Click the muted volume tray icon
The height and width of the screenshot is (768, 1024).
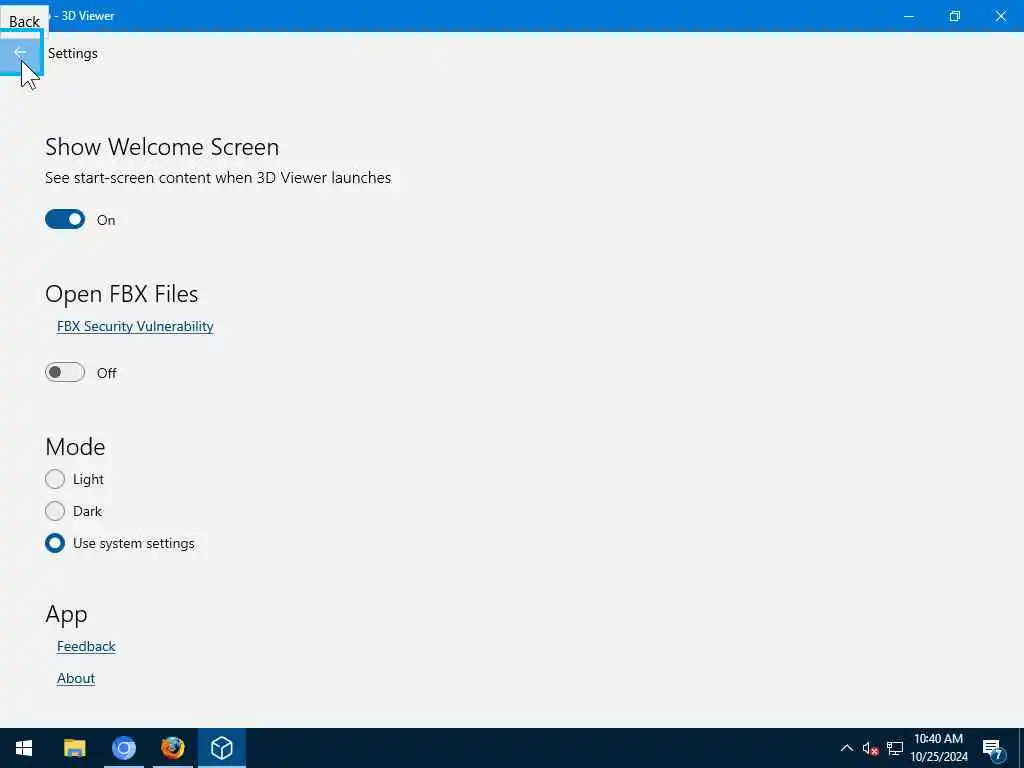[x=870, y=748]
